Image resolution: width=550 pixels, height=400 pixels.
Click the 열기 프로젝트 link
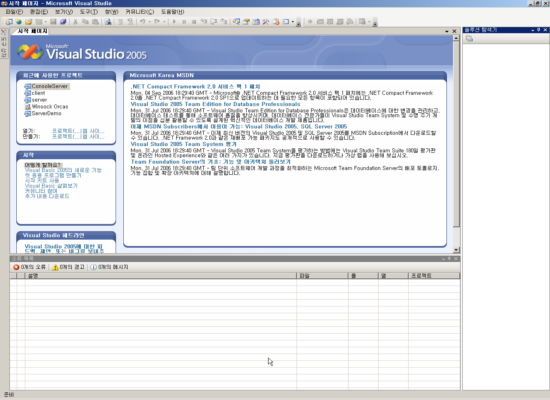(x=66, y=131)
